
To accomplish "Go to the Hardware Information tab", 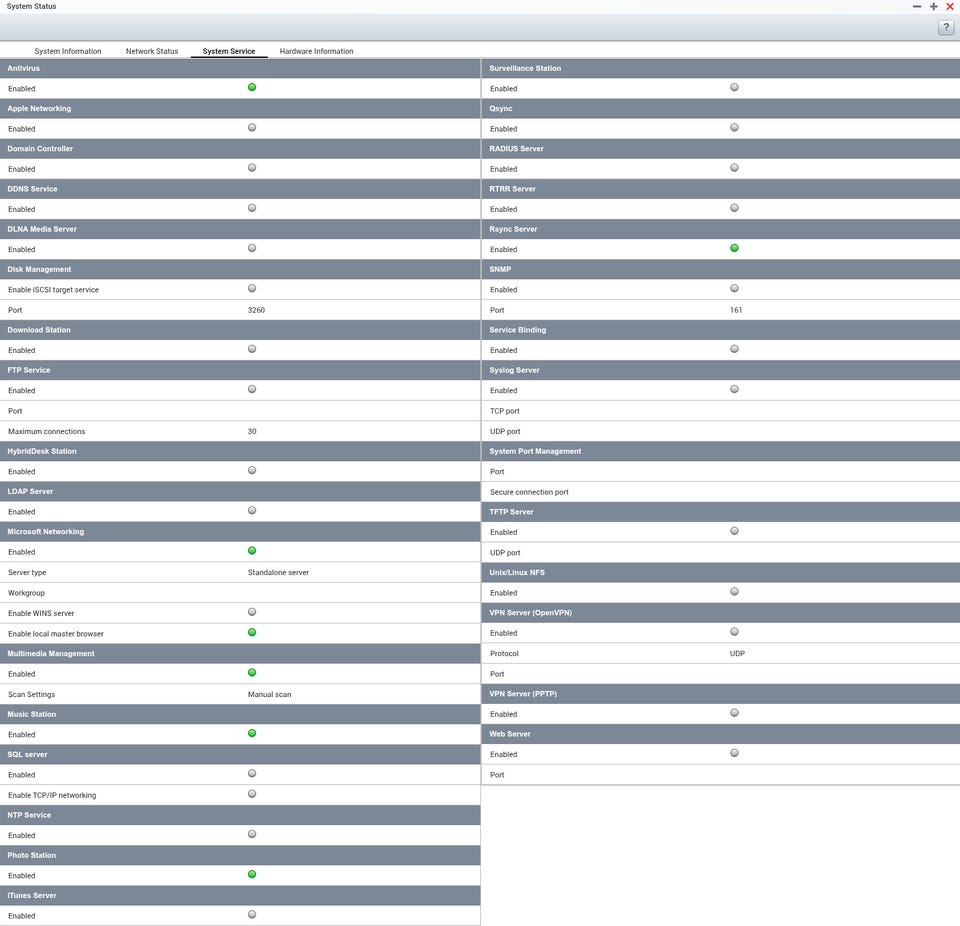I will click(317, 51).
